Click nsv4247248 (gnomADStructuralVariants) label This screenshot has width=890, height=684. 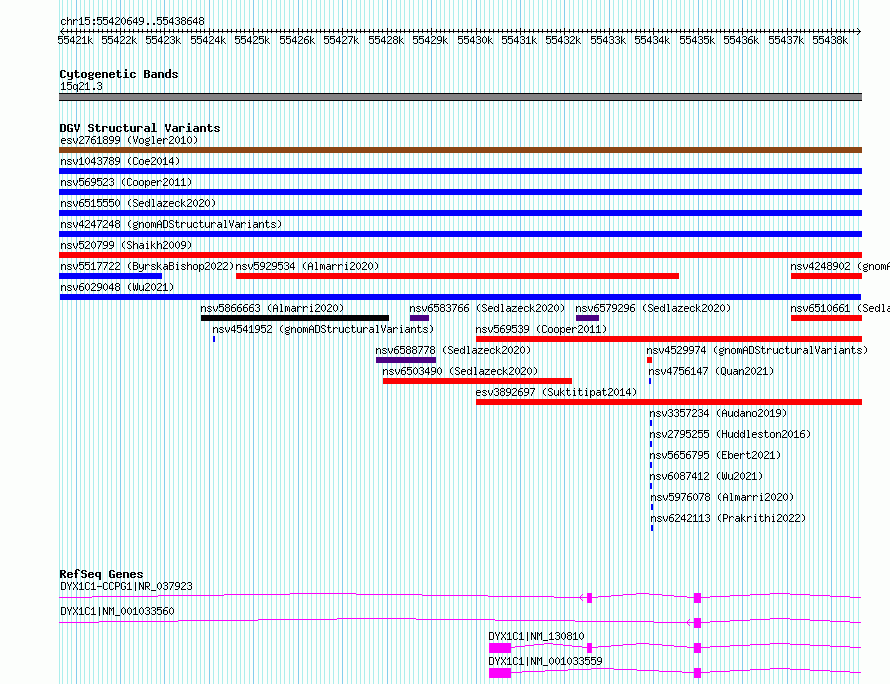[171, 224]
